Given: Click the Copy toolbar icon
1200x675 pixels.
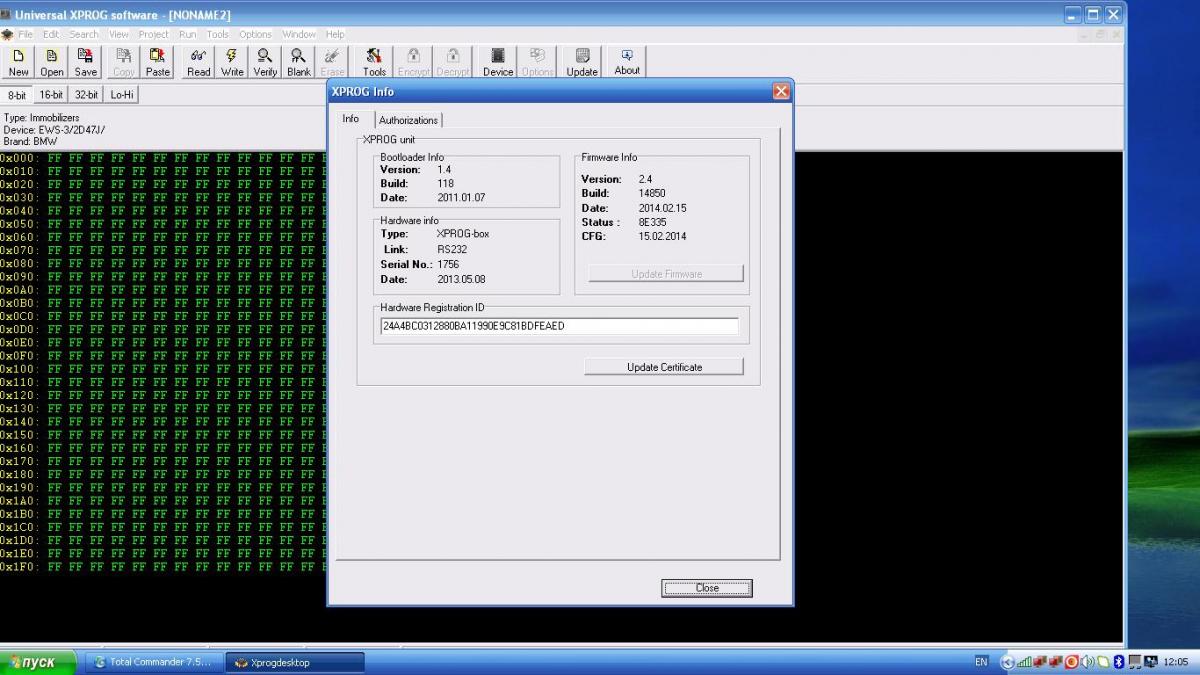Looking at the screenshot, I should tap(124, 62).
